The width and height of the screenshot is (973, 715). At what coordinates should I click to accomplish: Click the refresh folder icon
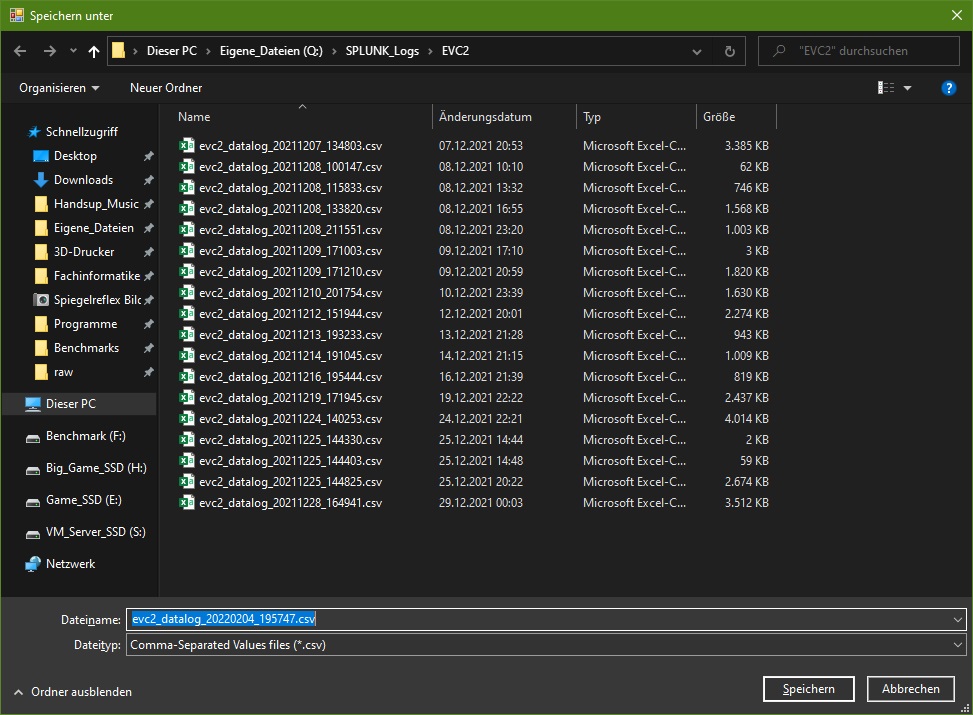(x=730, y=51)
